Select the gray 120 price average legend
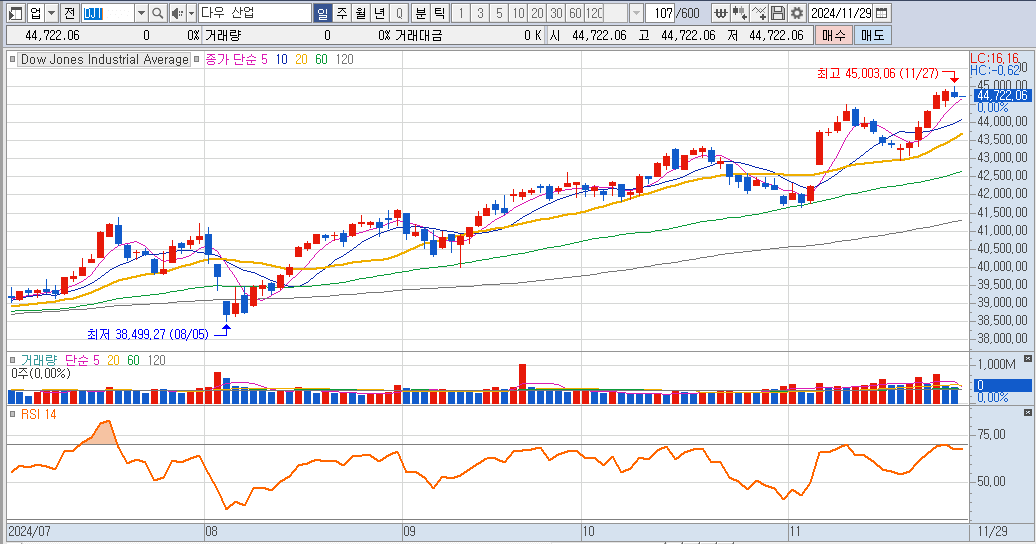The width and height of the screenshot is (1036, 544). coord(344,59)
